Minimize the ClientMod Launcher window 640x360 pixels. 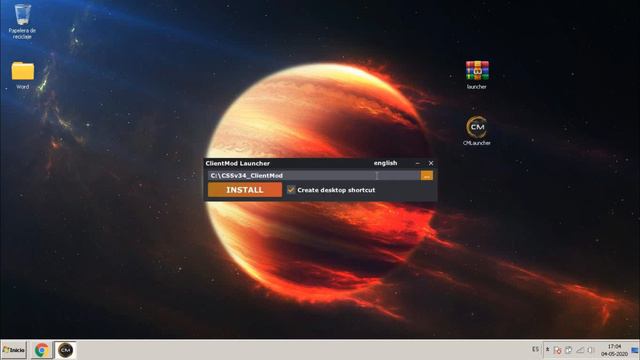click(x=417, y=163)
